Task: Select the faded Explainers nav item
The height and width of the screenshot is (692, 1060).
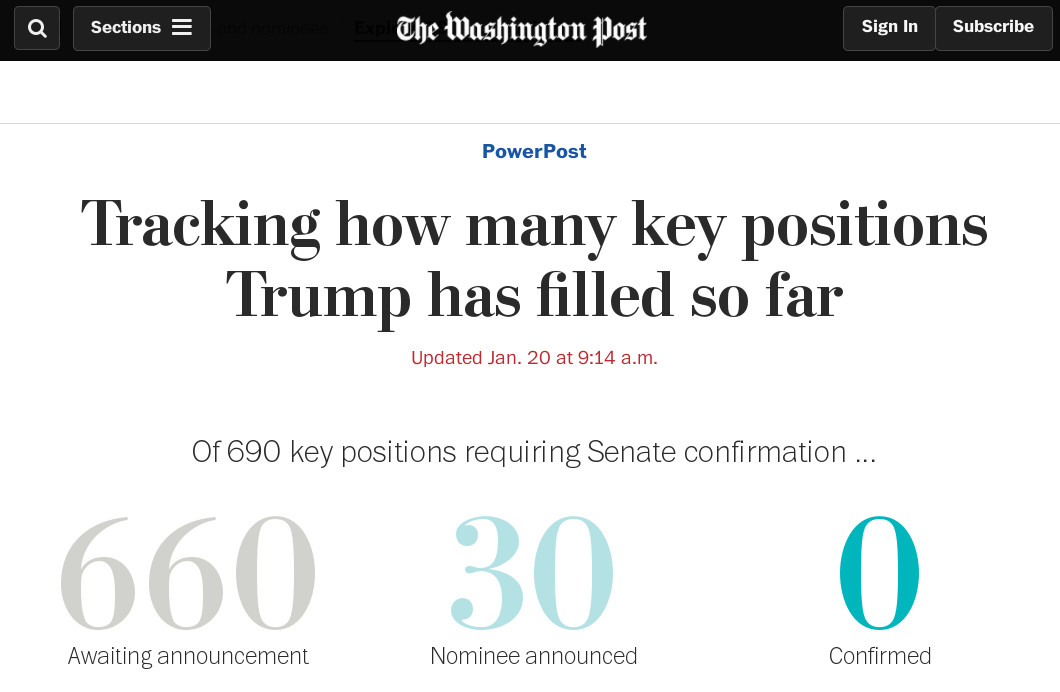Action: pyautogui.click(x=372, y=28)
